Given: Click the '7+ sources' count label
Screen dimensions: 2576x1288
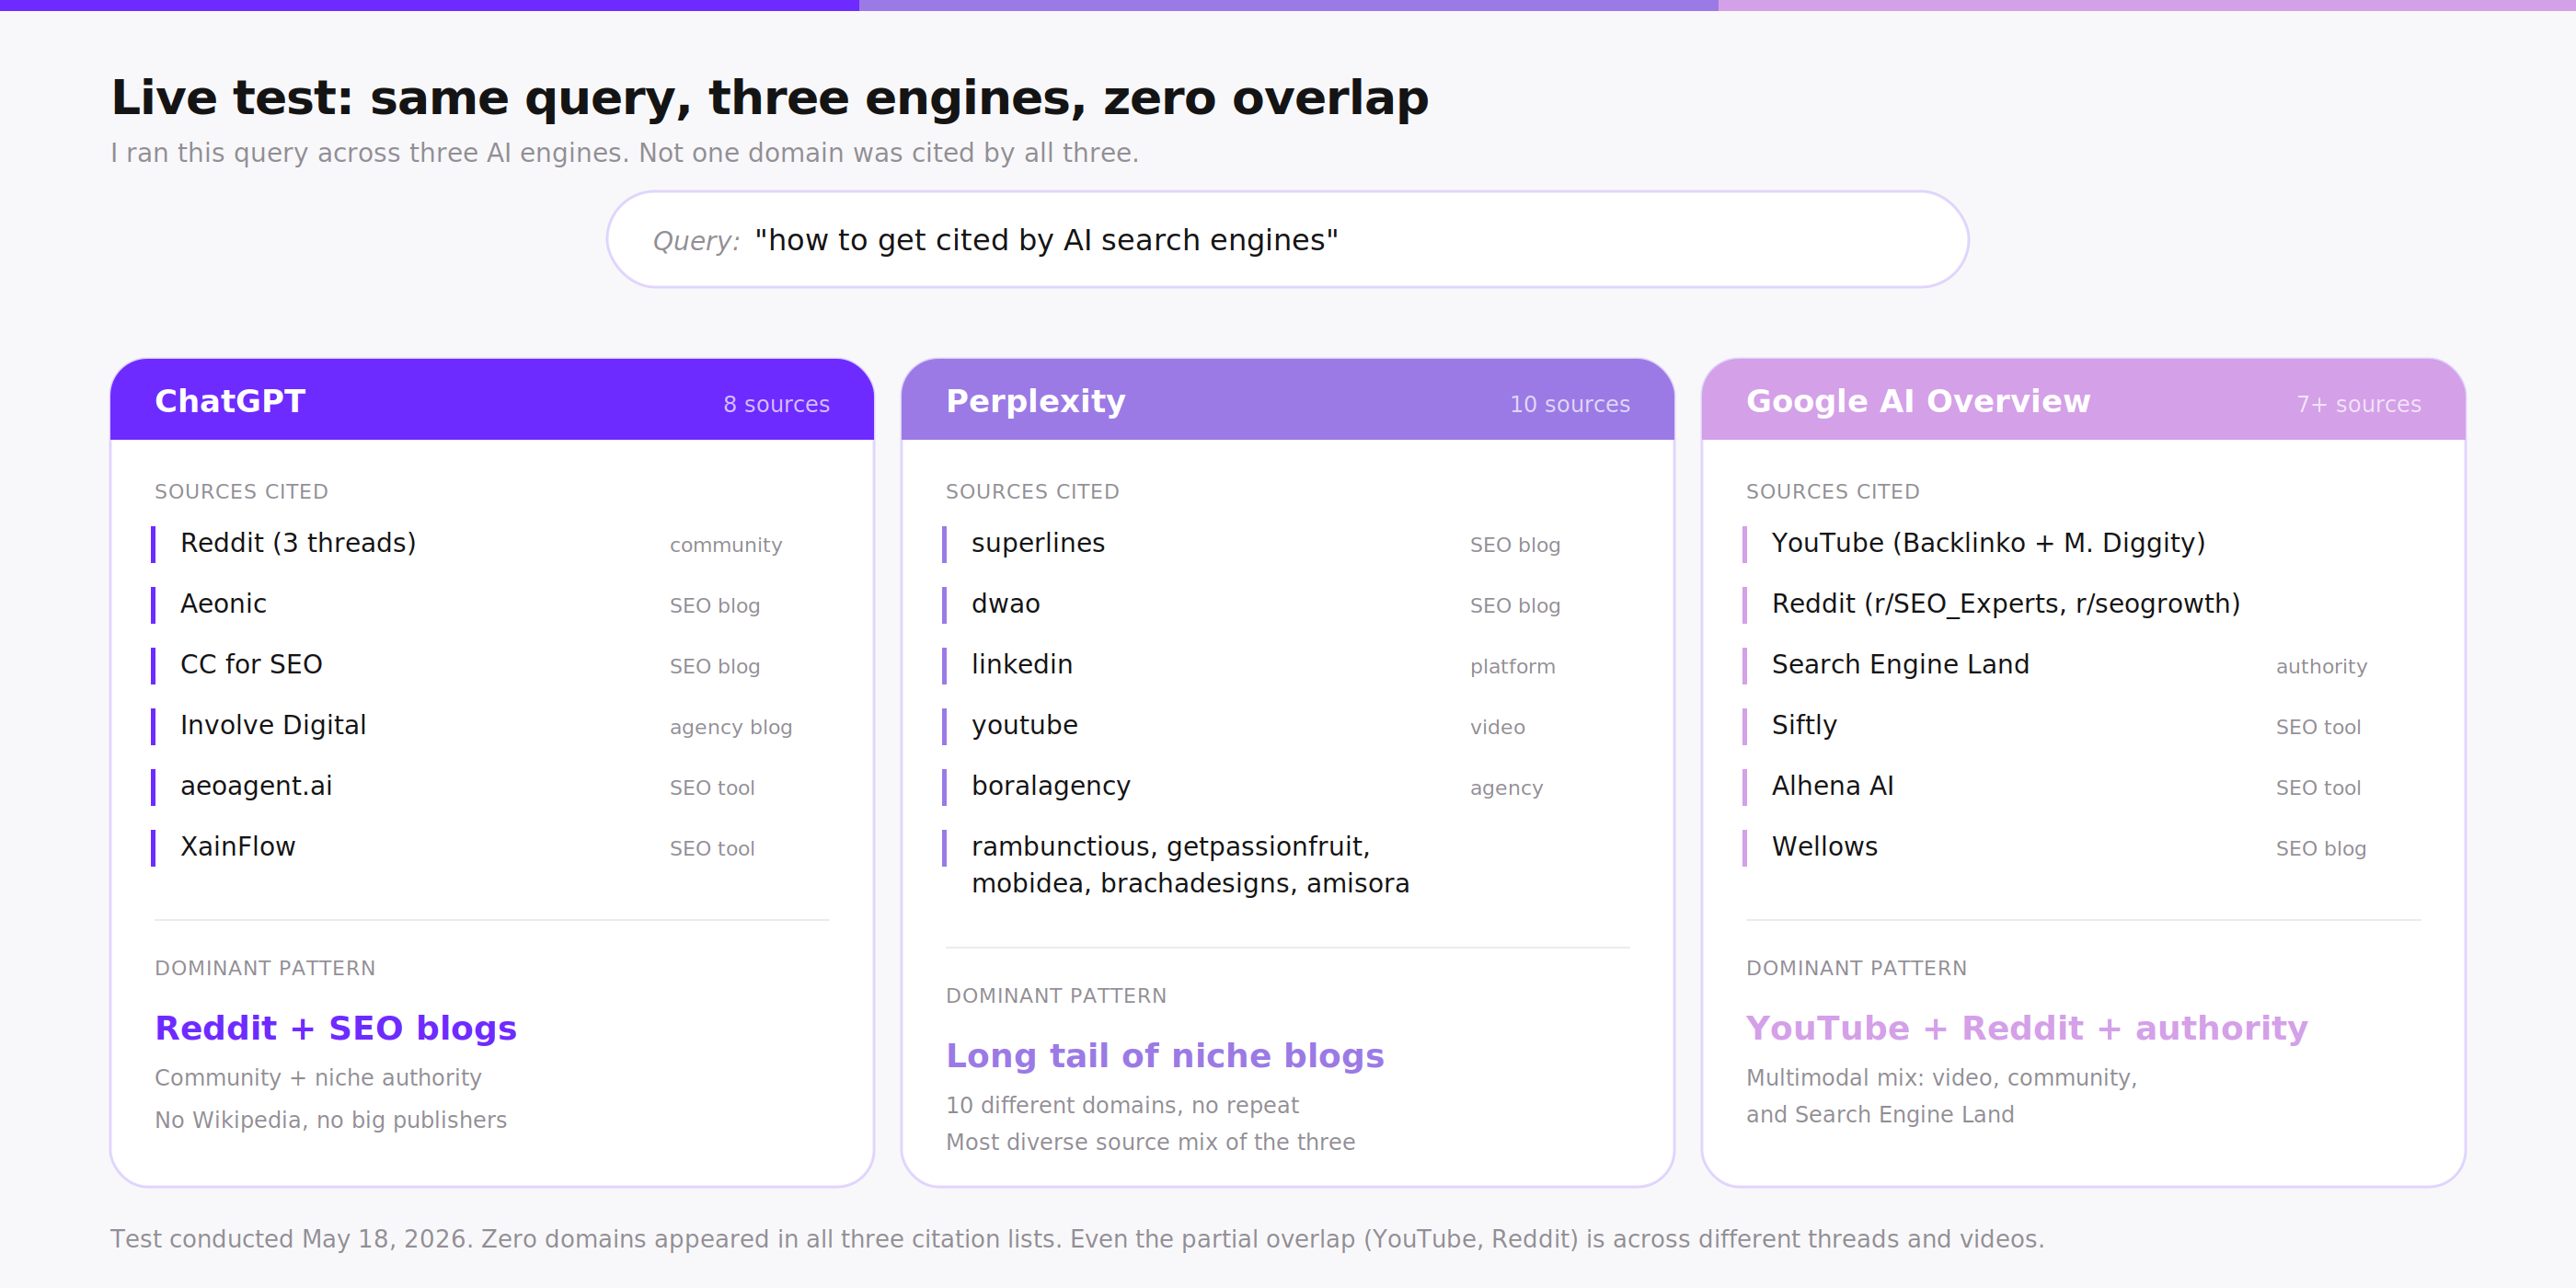Looking at the screenshot, I should (2358, 404).
